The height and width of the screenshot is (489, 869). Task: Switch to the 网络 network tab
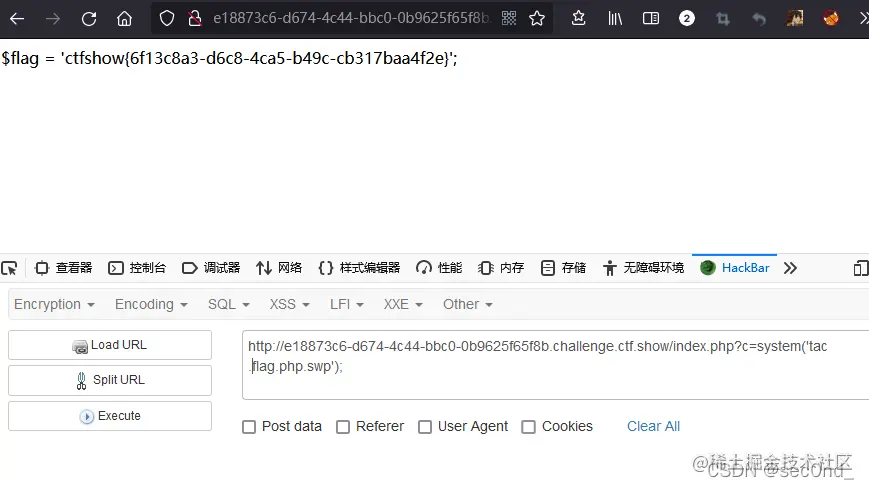coord(279,268)
